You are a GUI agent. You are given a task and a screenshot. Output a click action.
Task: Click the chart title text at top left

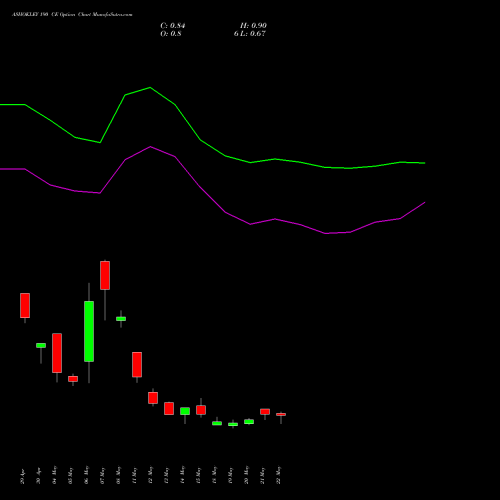click(72, 15)
